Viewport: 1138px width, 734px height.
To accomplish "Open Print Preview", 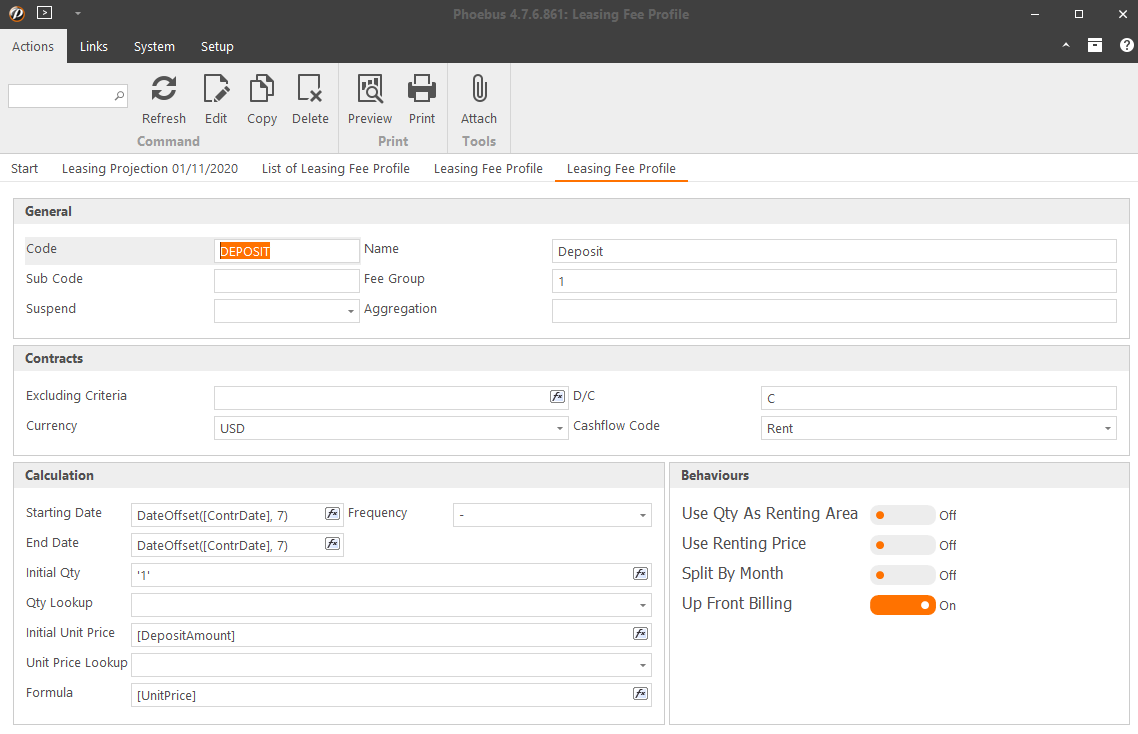I will click(x=370, y=91).
